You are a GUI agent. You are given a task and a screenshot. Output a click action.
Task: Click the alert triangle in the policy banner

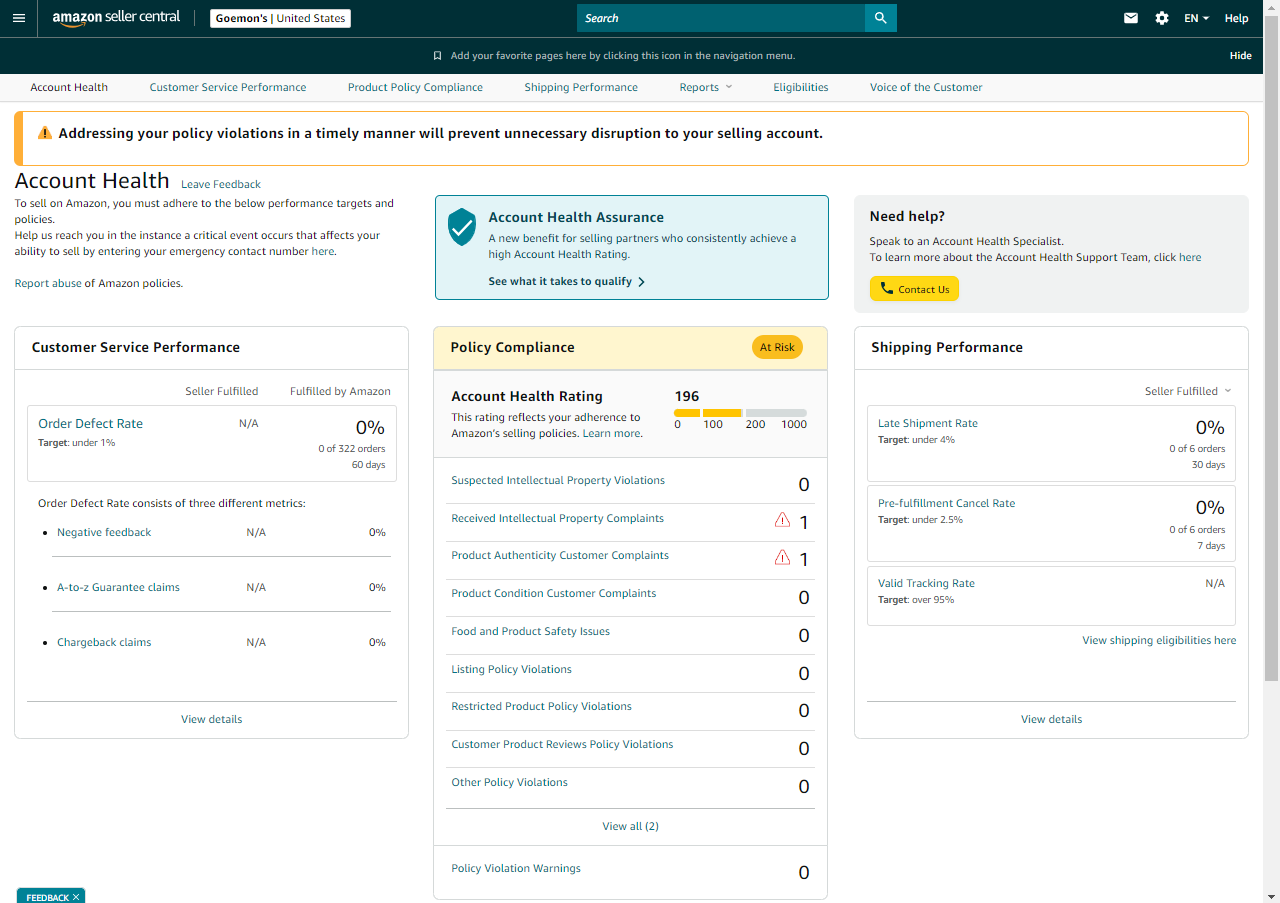[x=45, y=133]
